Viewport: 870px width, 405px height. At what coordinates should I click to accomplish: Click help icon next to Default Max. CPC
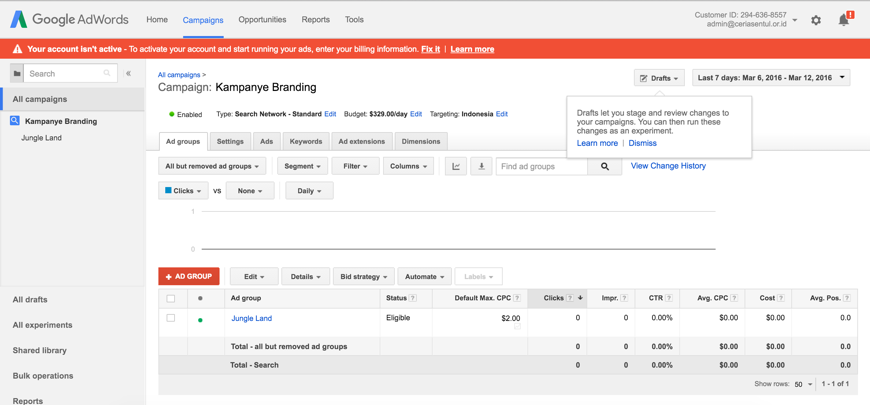point(517,298)
